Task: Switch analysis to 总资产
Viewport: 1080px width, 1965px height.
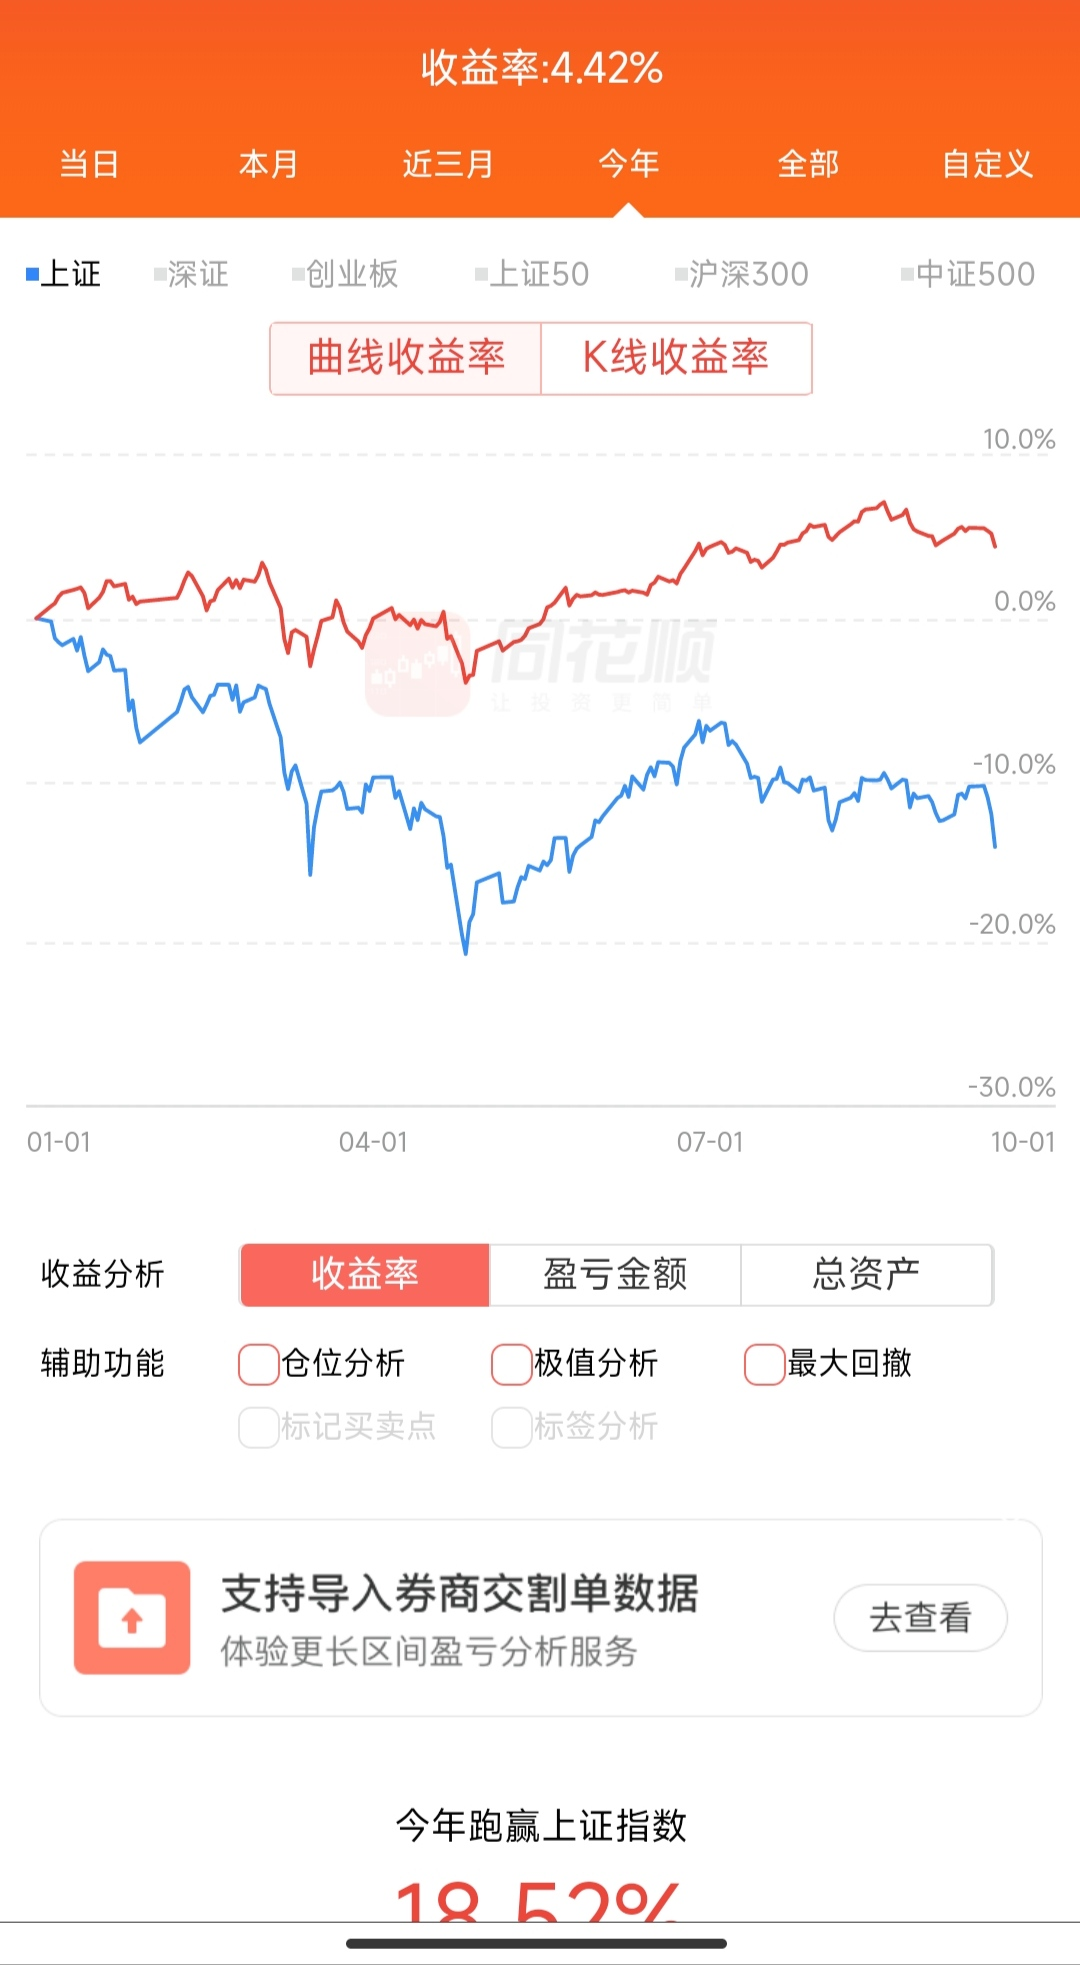Action: pyautogui.click(x=866, y=1275)
